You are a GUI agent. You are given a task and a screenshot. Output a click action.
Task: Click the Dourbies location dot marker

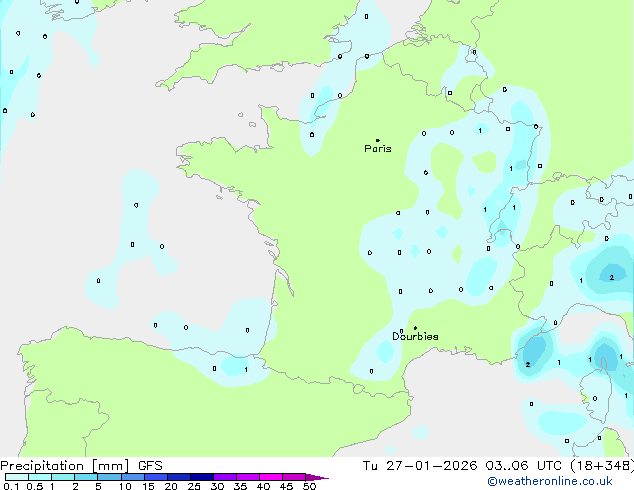pyautogui.click(x=415, y=328)
